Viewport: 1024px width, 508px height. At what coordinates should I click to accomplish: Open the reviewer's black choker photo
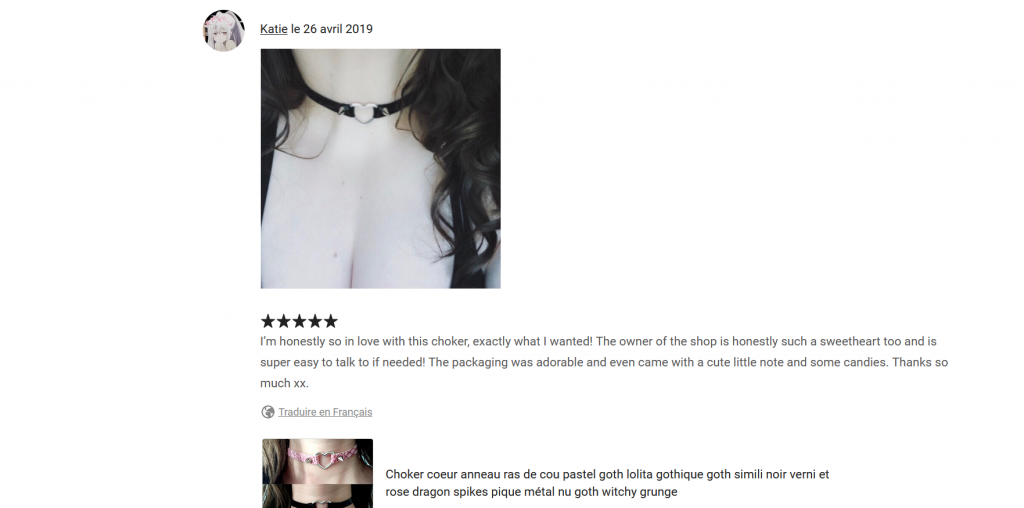381,168
